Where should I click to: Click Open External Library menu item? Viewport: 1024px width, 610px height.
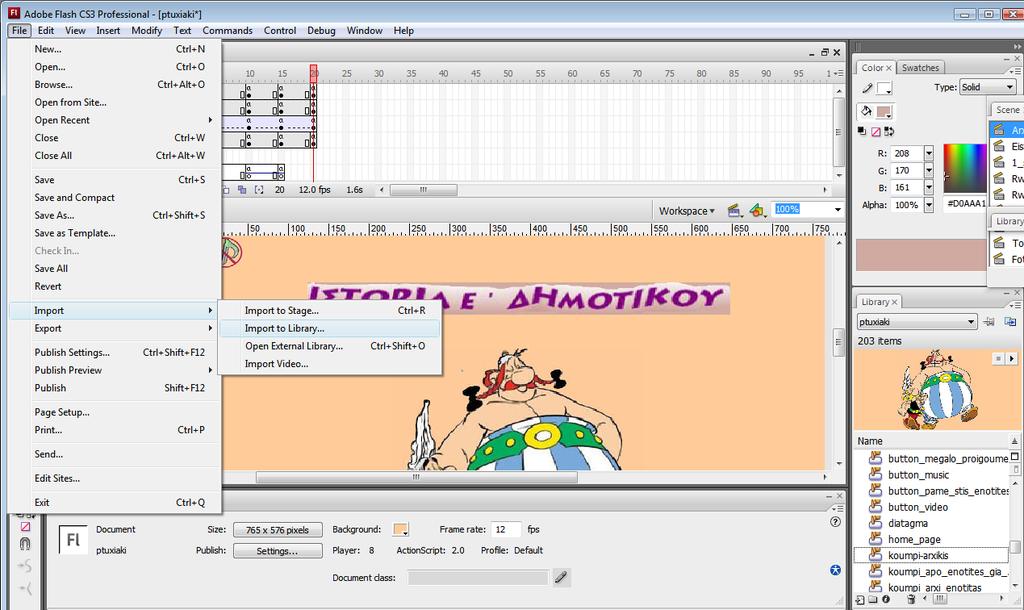(x=330, y=346)
